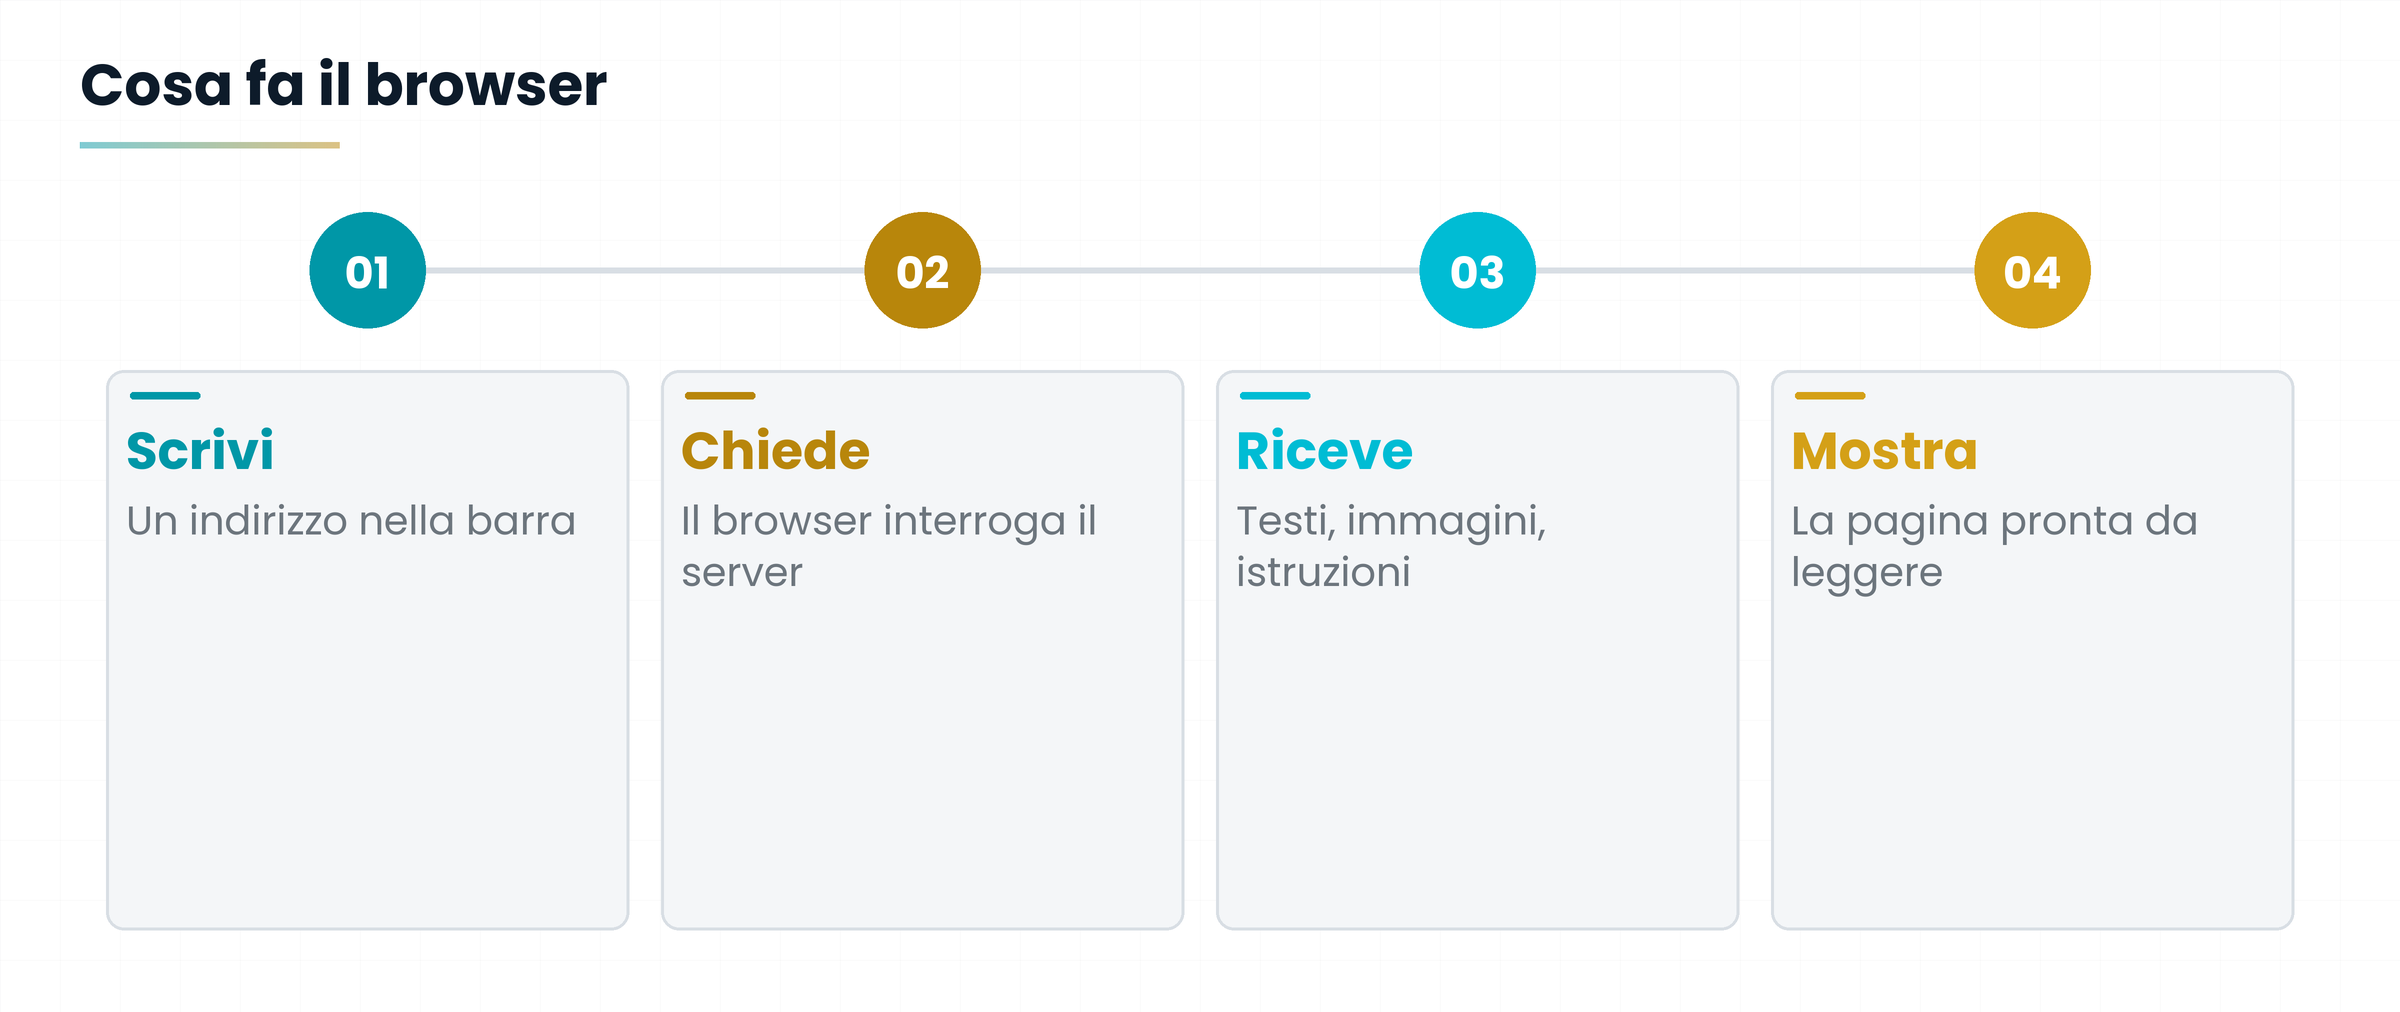Click the gold accent bar above Mostra
The height and width of the screenshot is (1012, 2400).
click(x=1830, y=396)
